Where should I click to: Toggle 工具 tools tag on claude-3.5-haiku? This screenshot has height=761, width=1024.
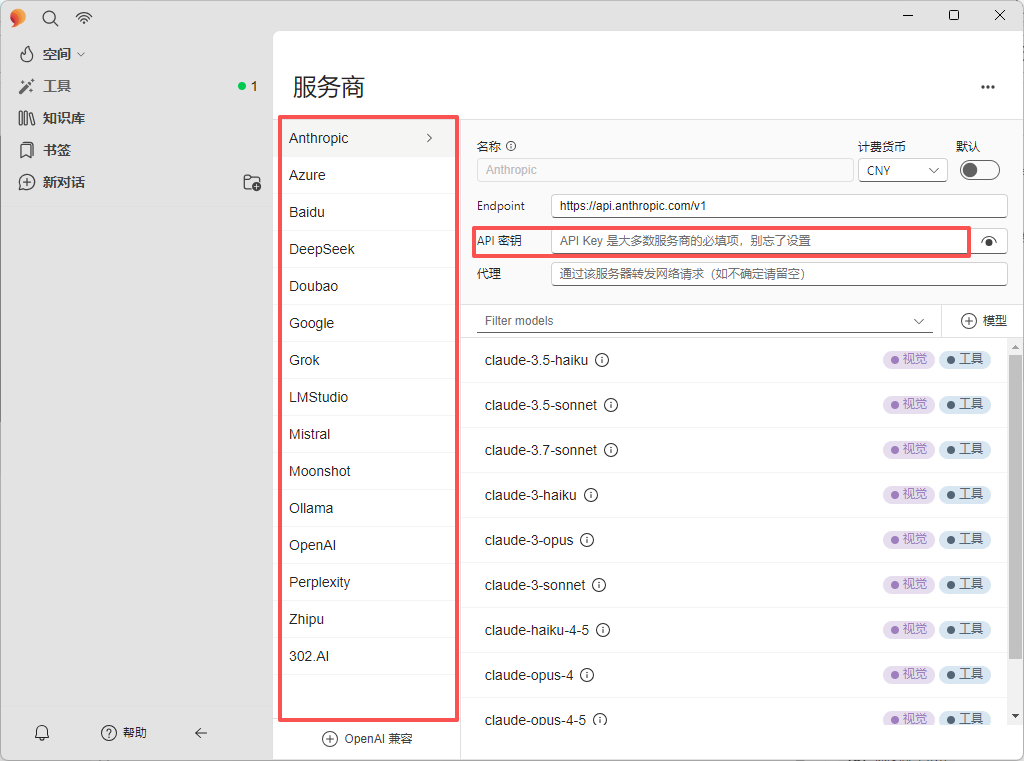[965, 359]
